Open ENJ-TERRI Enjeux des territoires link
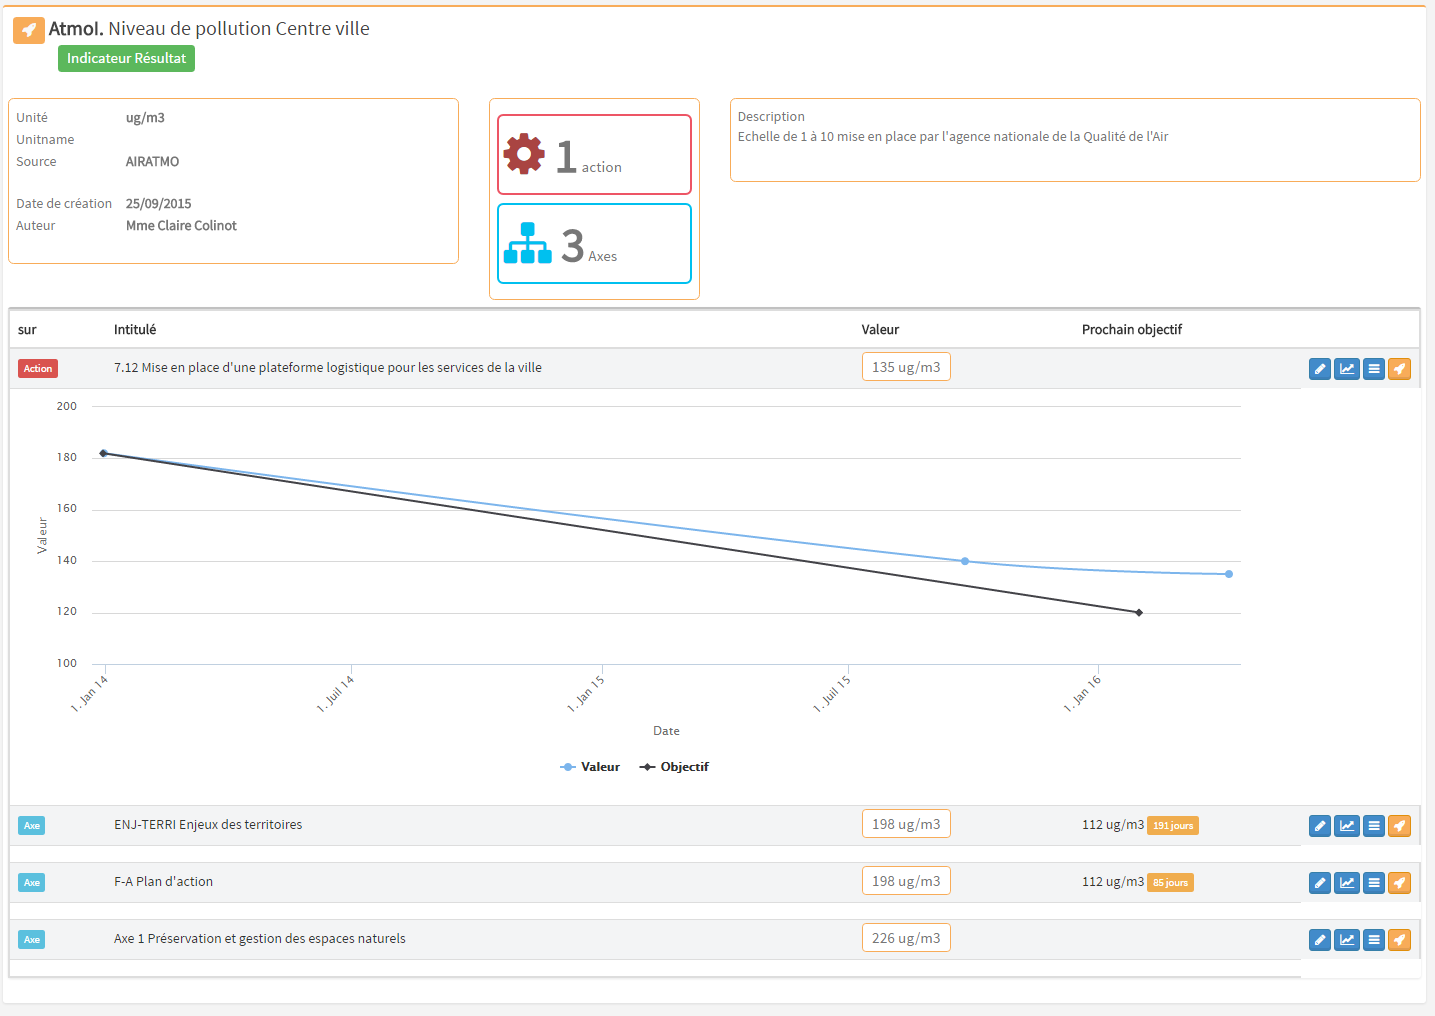The width and height of the screenshot is (1435, 1016). pyautogui.click(x=208, y=824)
